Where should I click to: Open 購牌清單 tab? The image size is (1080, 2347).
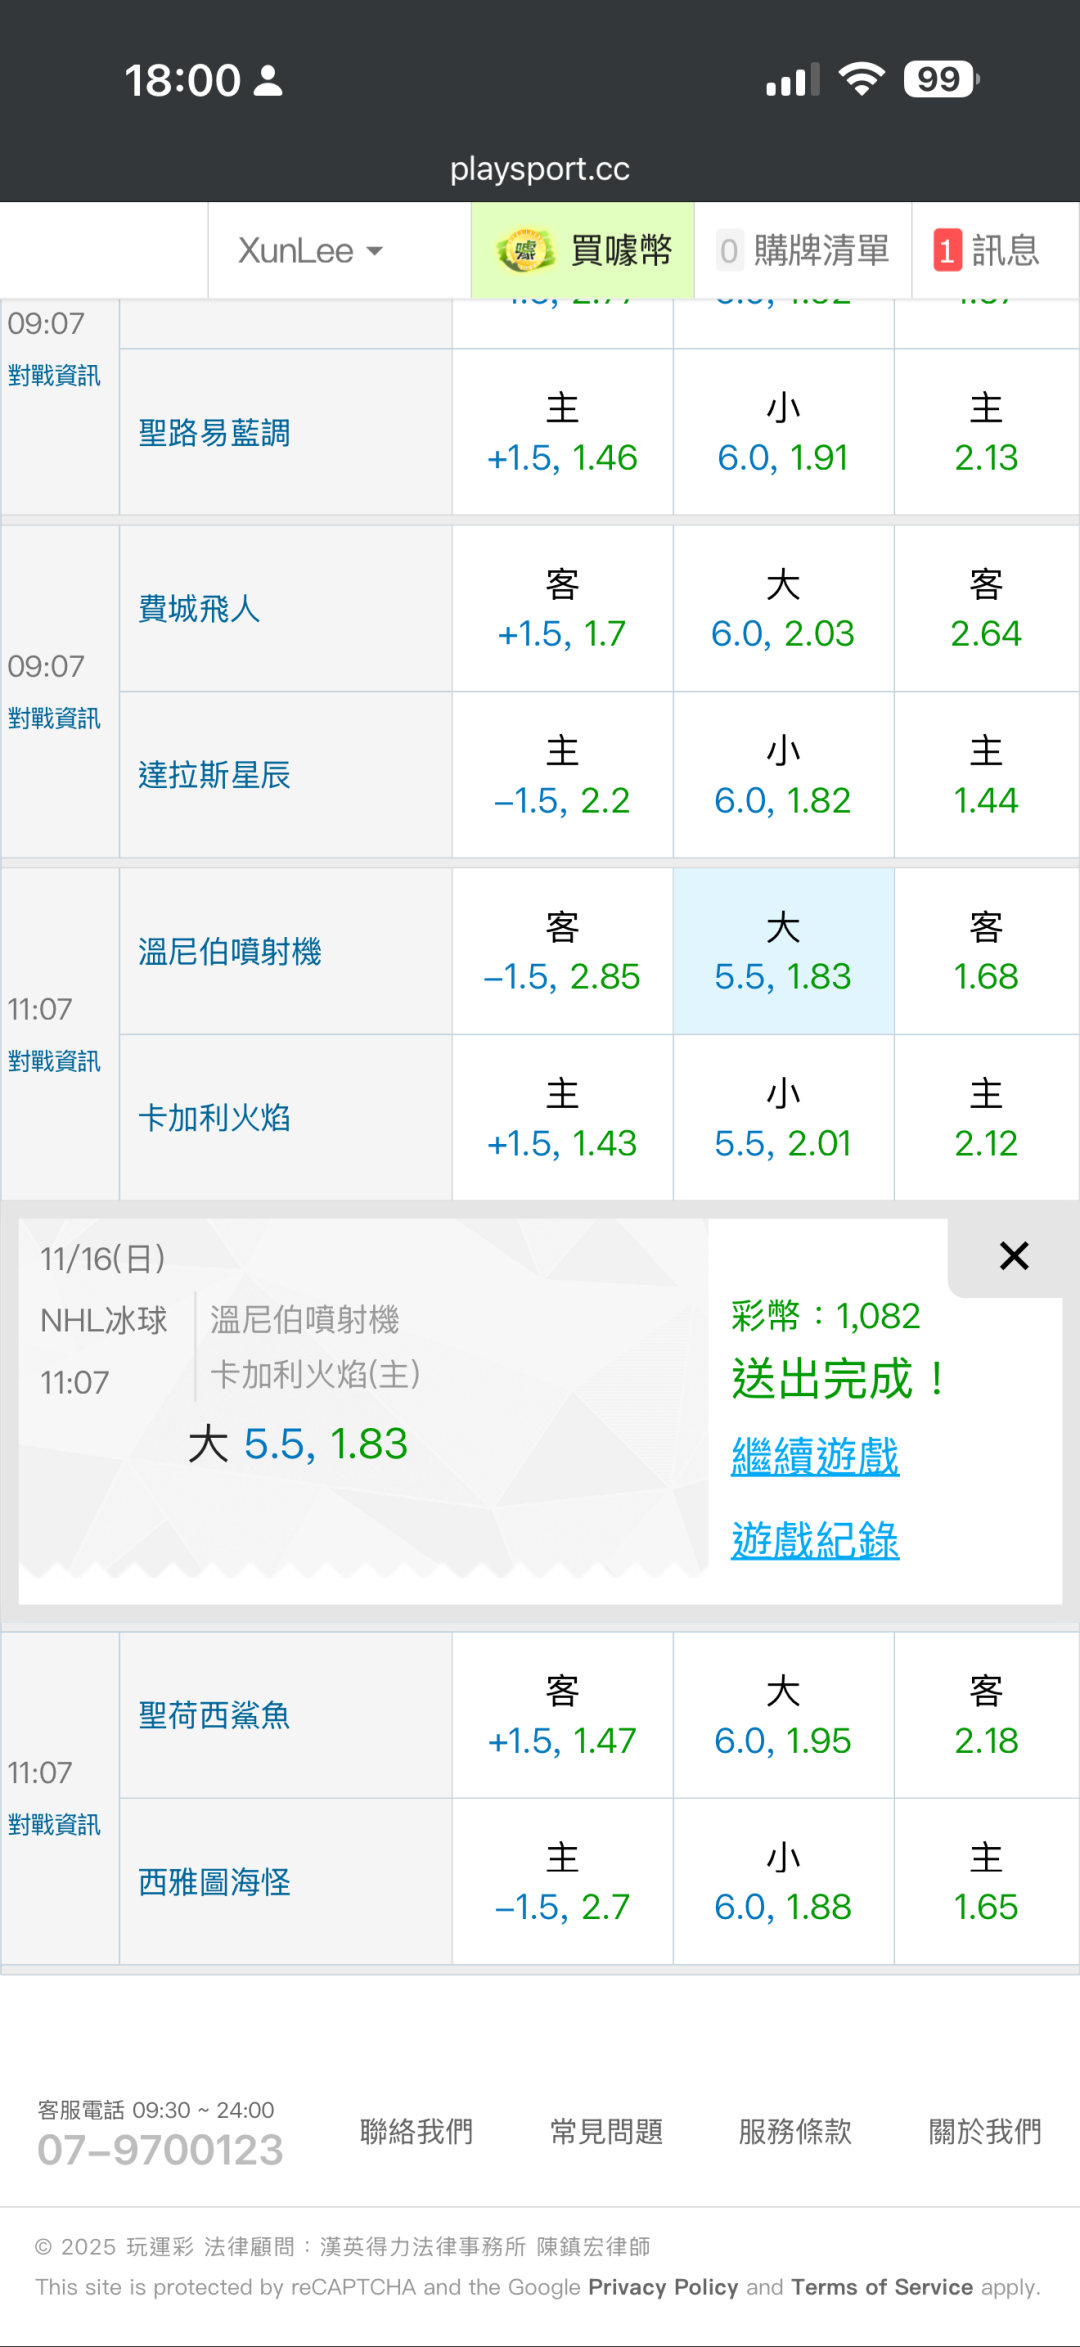pyautogui.click(x=820, y=250)
